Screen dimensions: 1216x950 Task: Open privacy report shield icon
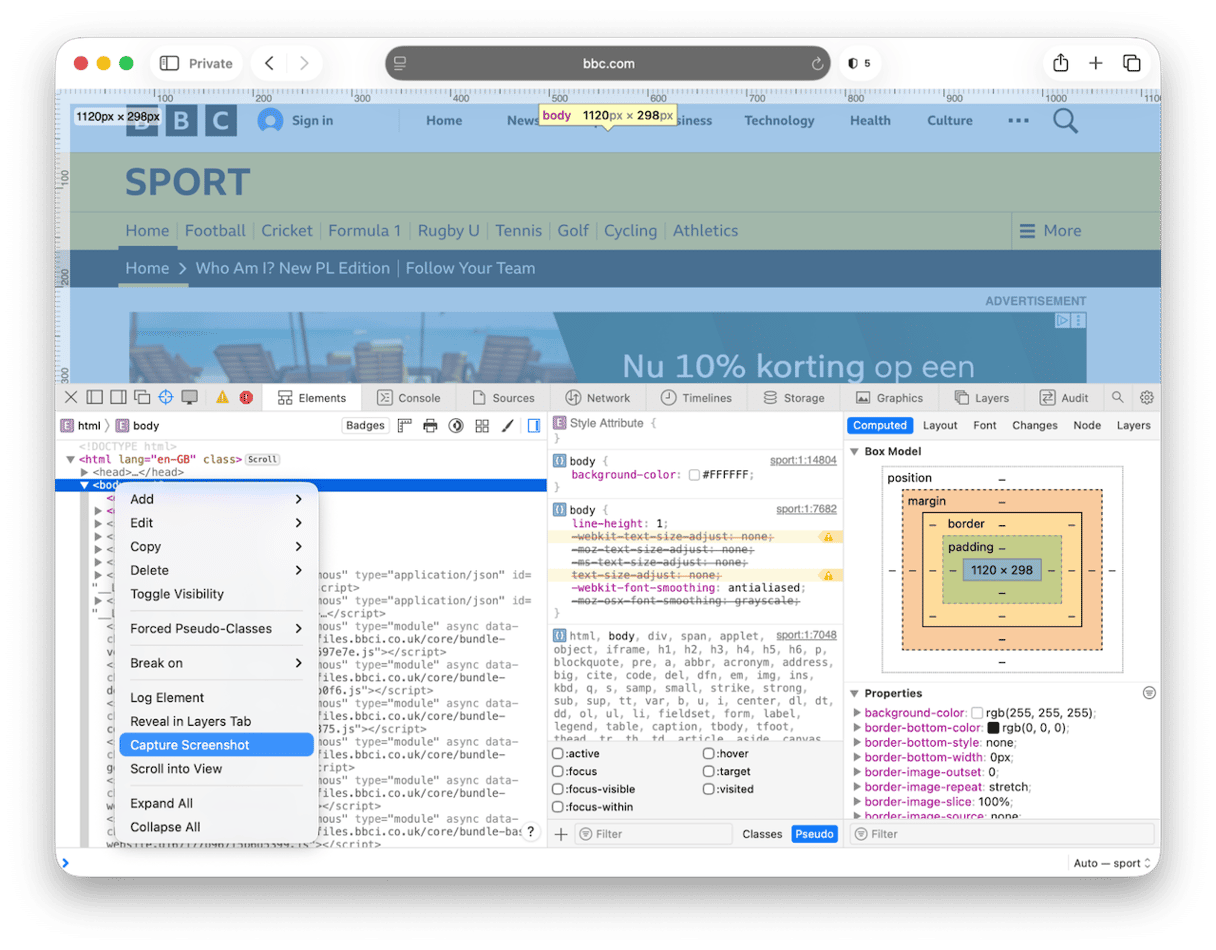(853, 63)
